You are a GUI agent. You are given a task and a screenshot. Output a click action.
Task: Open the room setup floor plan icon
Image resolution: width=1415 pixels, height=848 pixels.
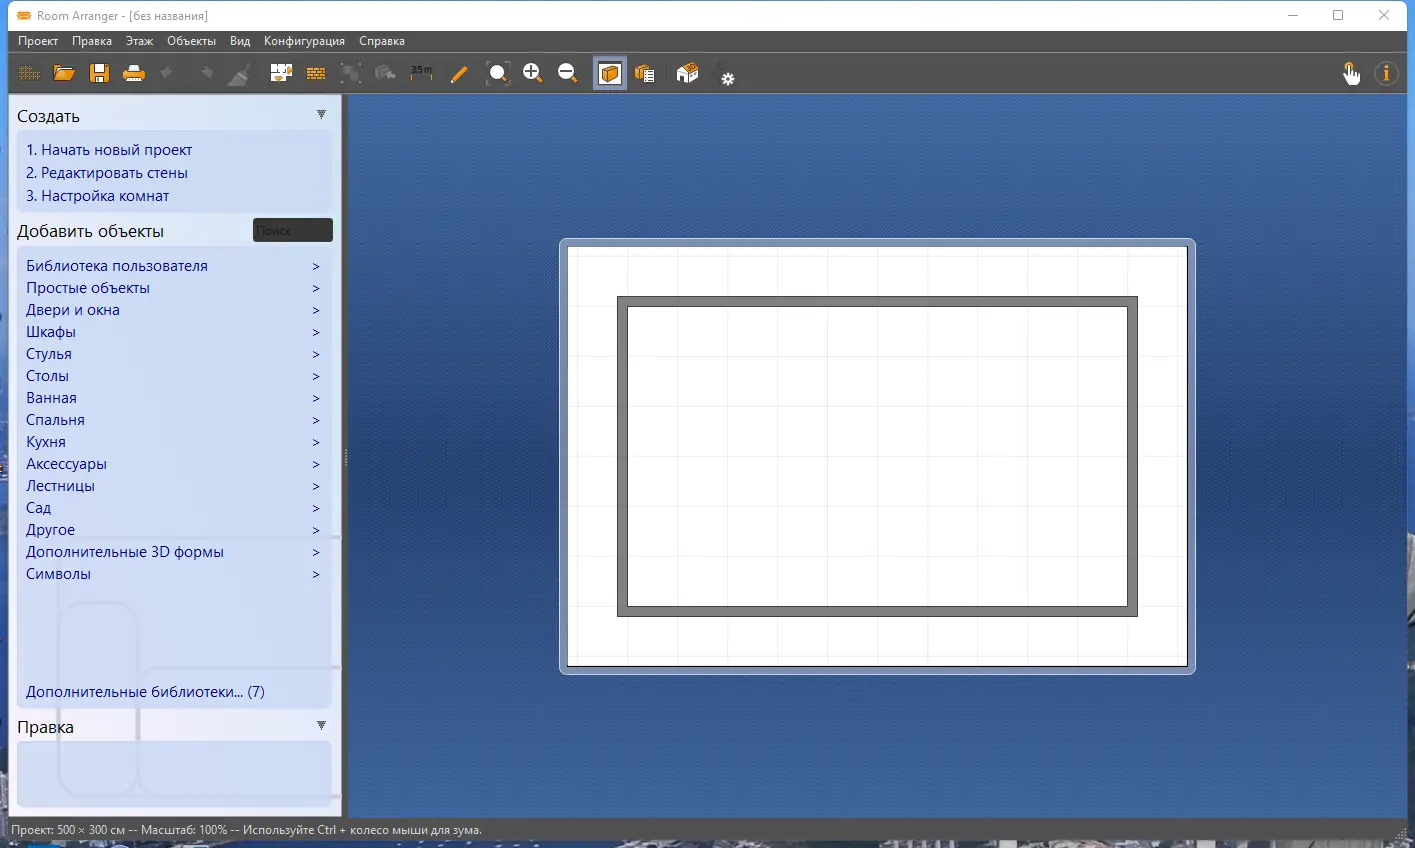click(x=281, y=74)
